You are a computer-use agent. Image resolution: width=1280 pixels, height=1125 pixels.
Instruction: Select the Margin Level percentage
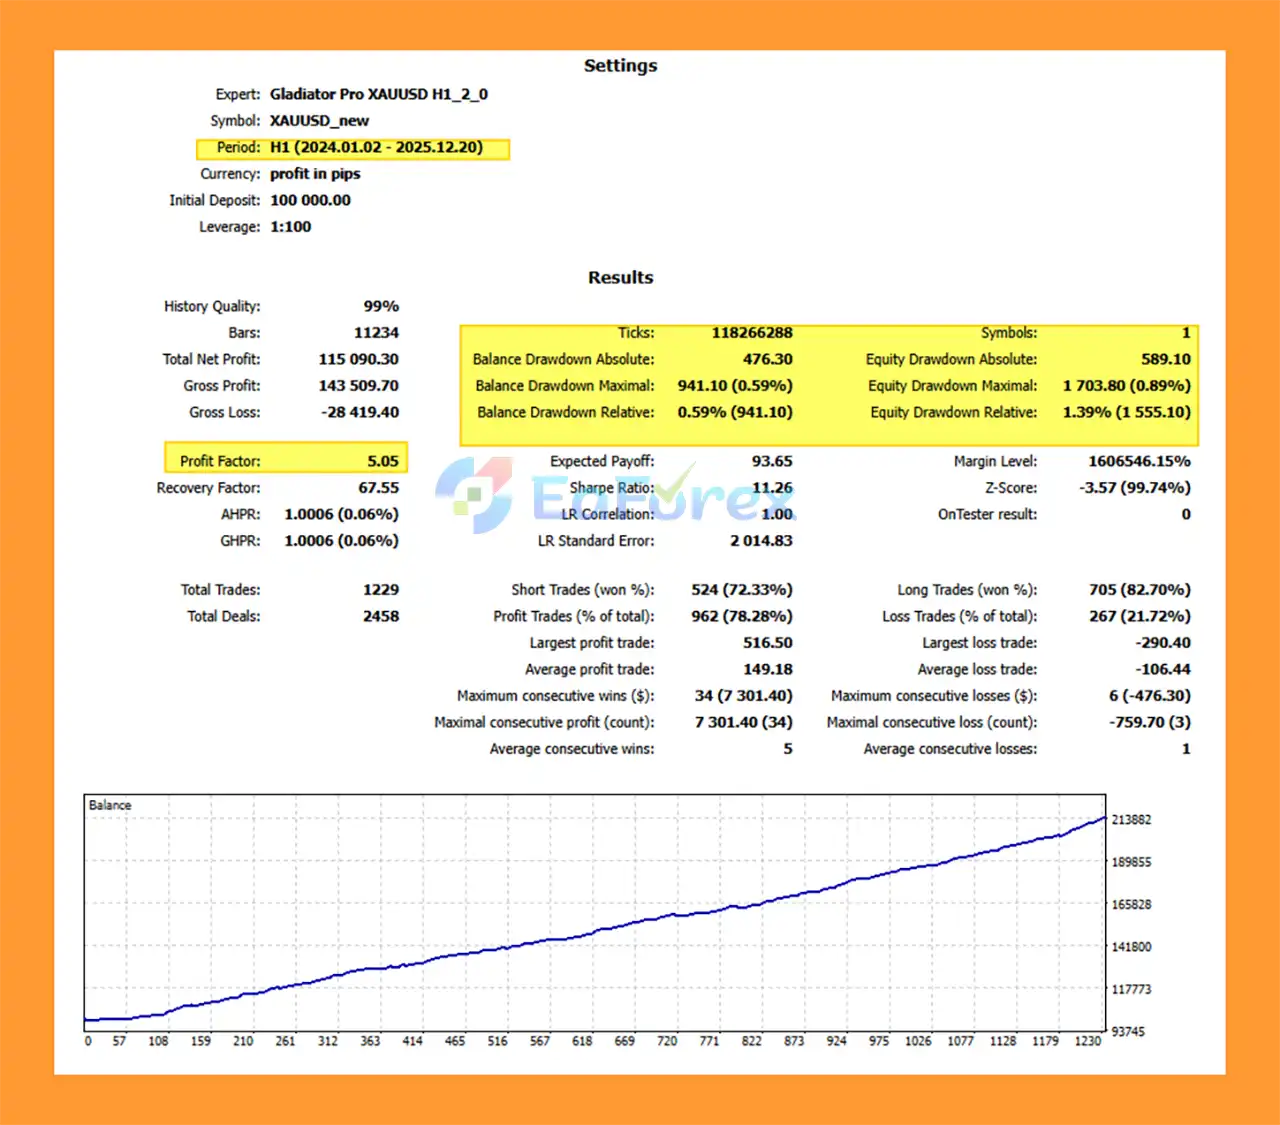tap(1139, 461)
